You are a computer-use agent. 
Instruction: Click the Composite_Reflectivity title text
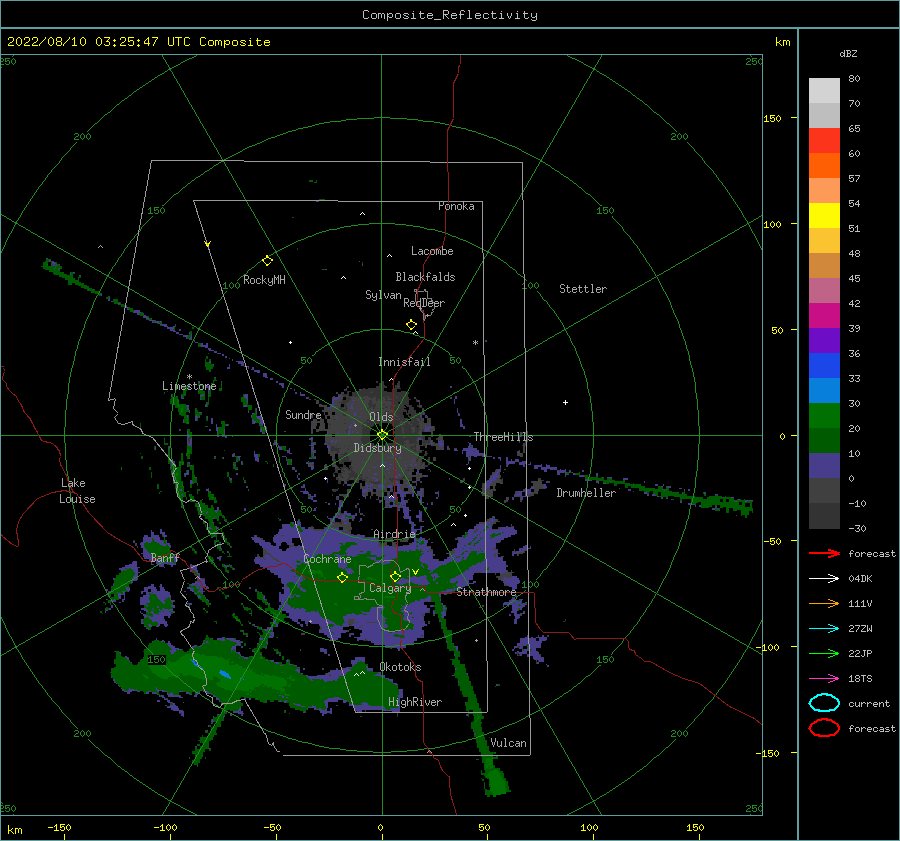449,15
